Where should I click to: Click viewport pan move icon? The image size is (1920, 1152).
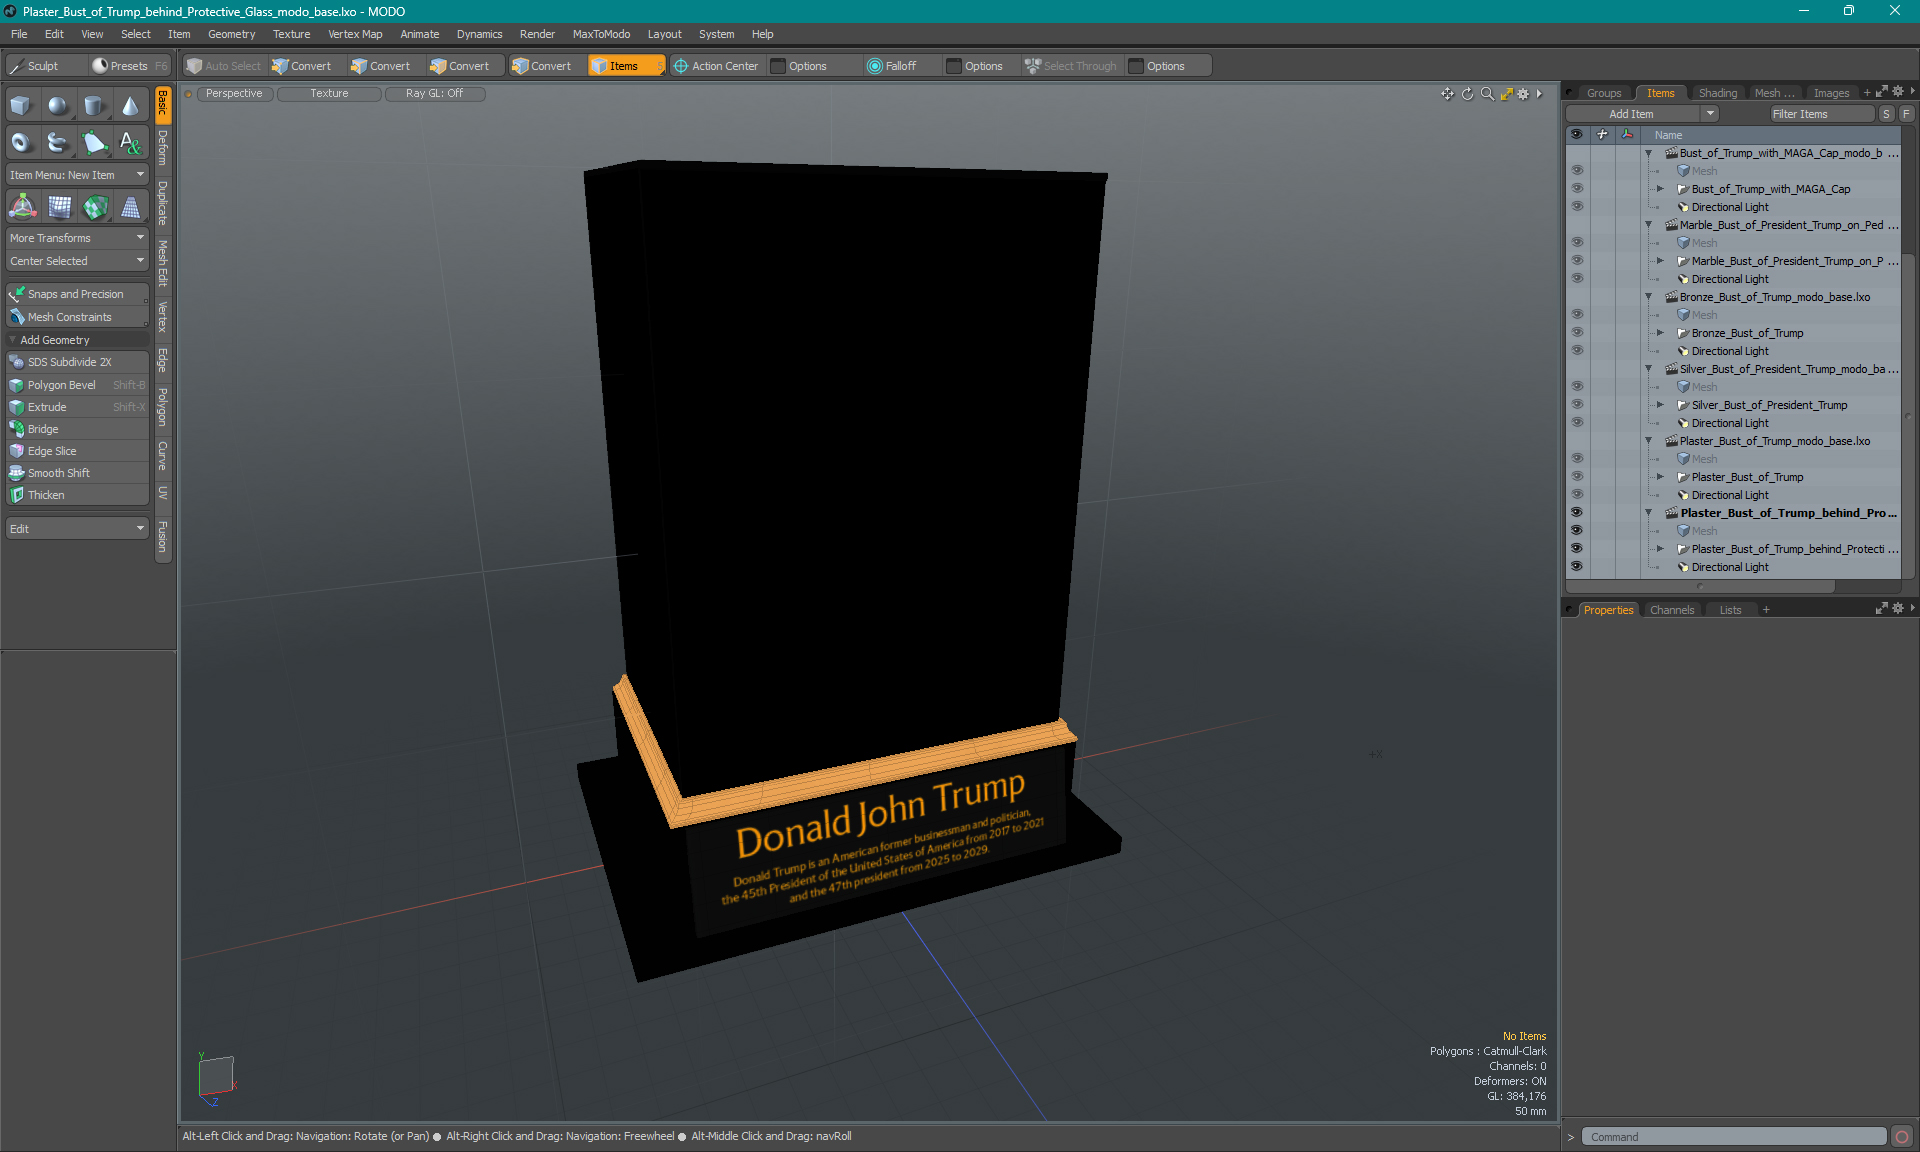(1447, 94)
